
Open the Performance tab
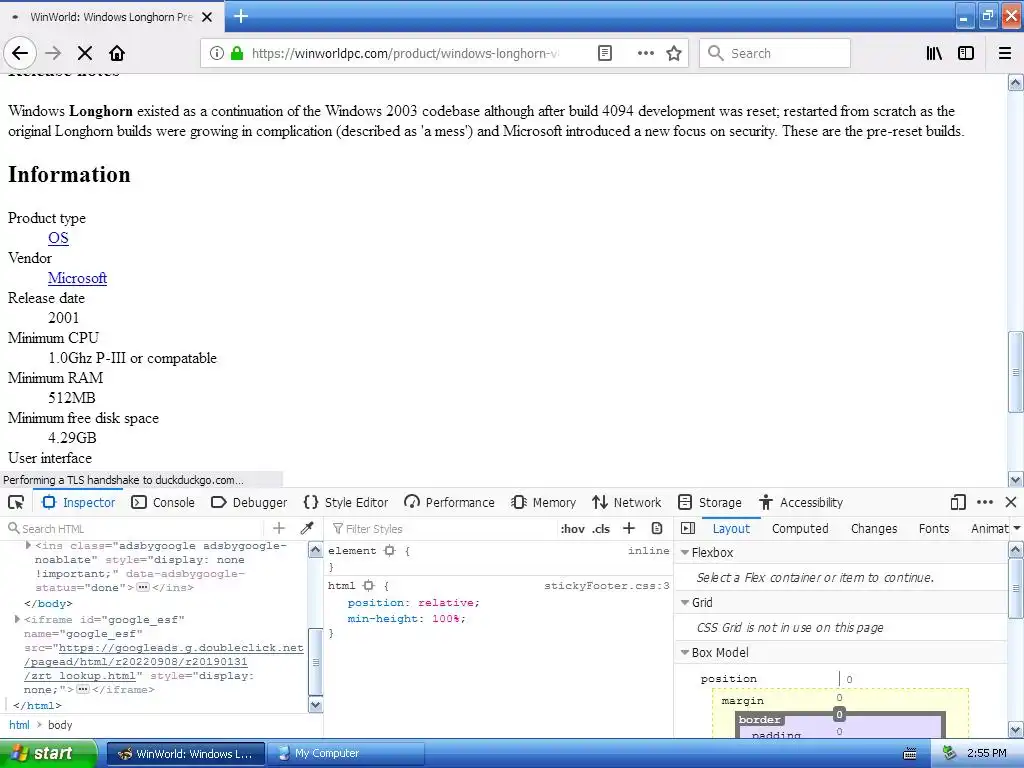coord(449,502)
